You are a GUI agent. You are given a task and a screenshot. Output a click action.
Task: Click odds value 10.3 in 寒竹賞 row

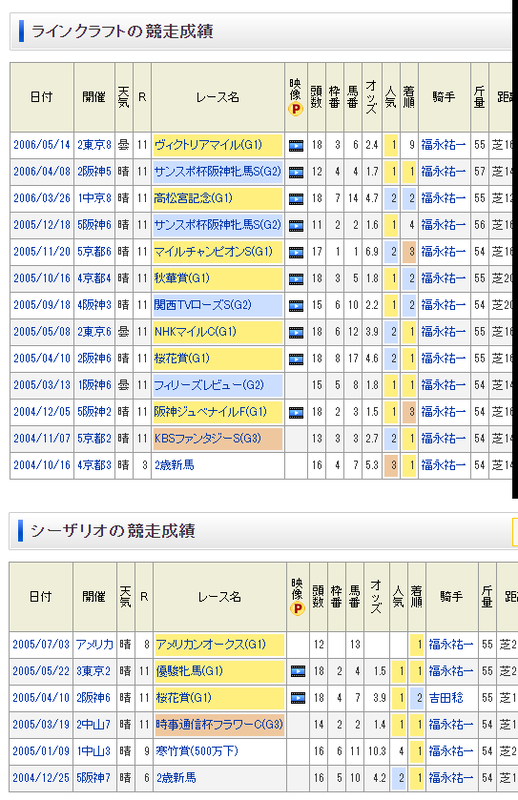pyautogui.click(x=377, y=751)
